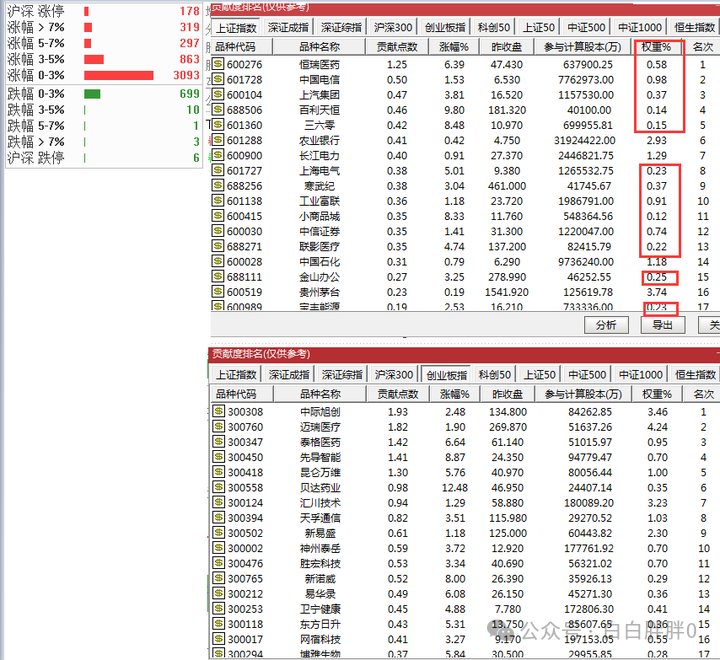Click the S icon beside 300418 昆仑万维

click(219, 472)
